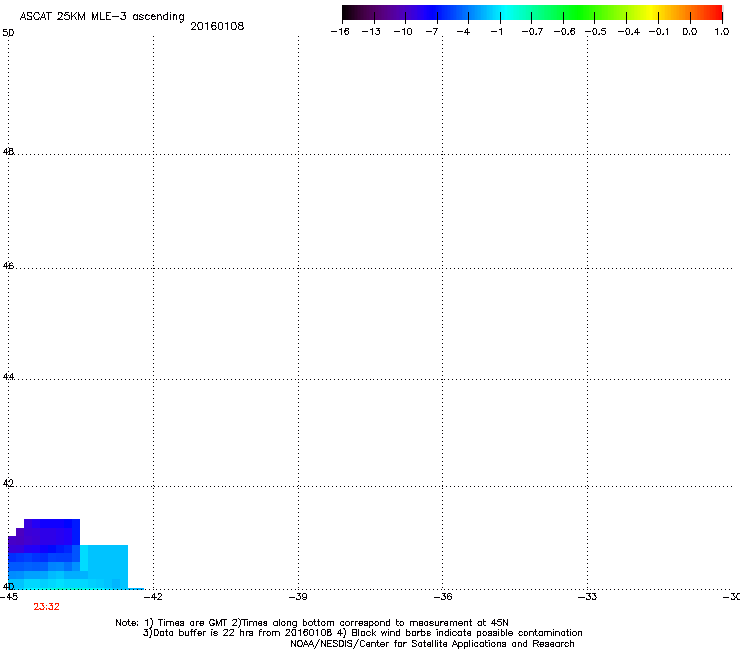The image size is (740, 650).
Task: Select the longitude axis label -42
Action: pyautogui.click(x=153, y=597)
